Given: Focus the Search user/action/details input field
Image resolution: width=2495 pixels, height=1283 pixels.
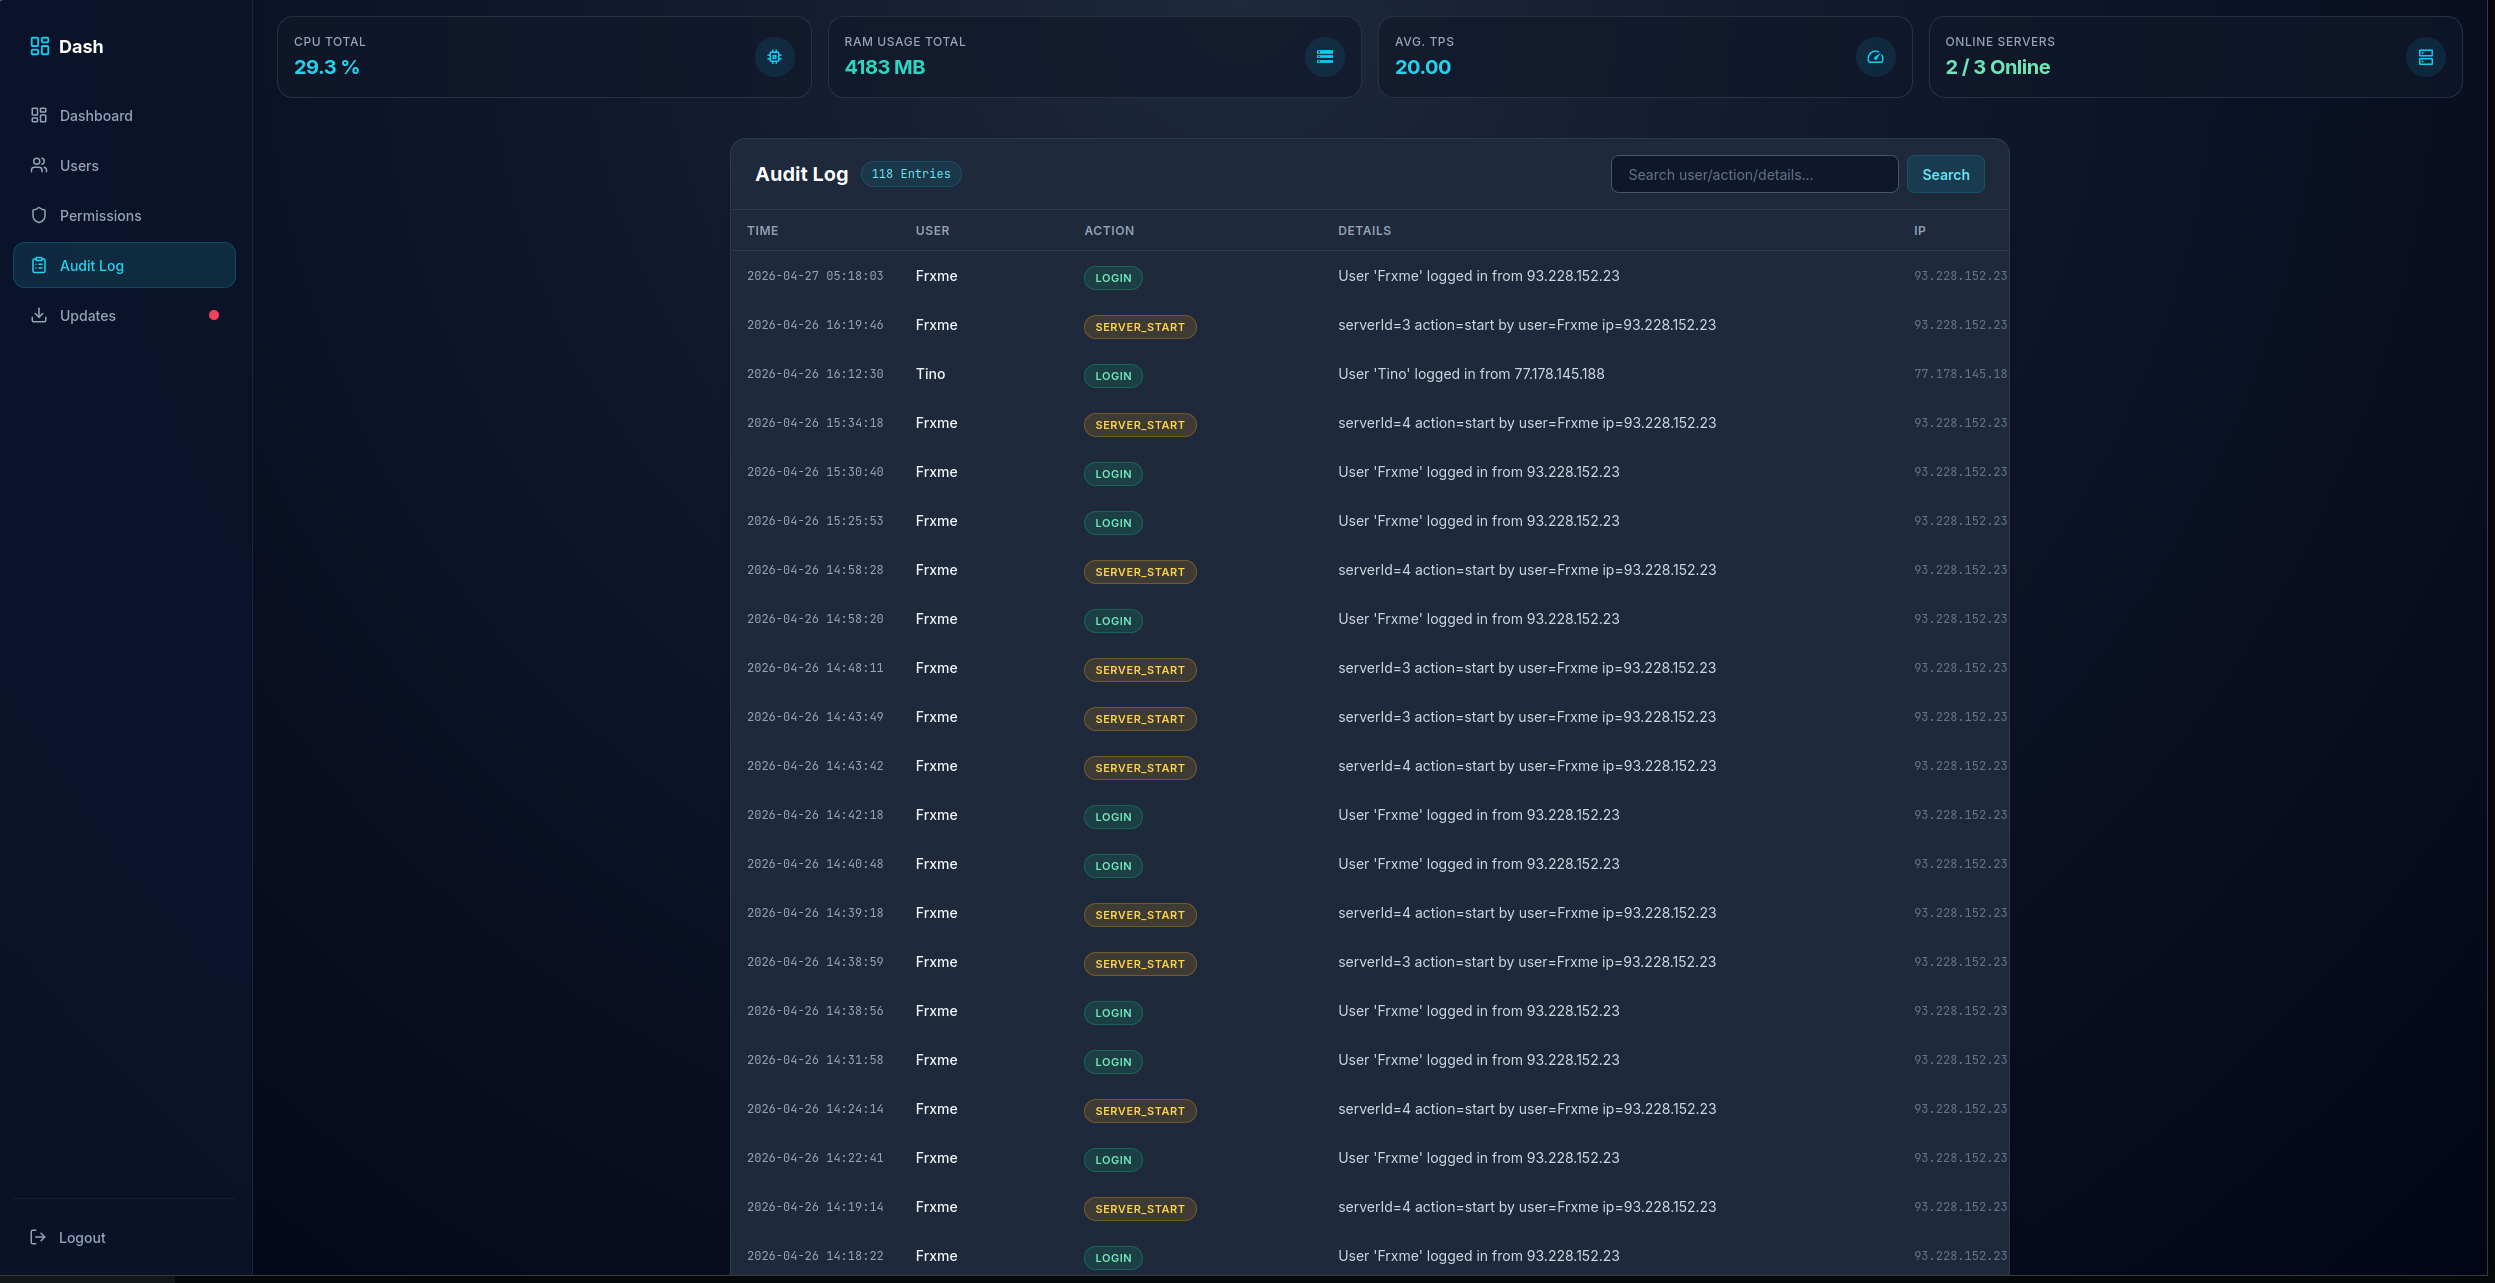Looking at the screenshot, I should tap(1755, 175).
